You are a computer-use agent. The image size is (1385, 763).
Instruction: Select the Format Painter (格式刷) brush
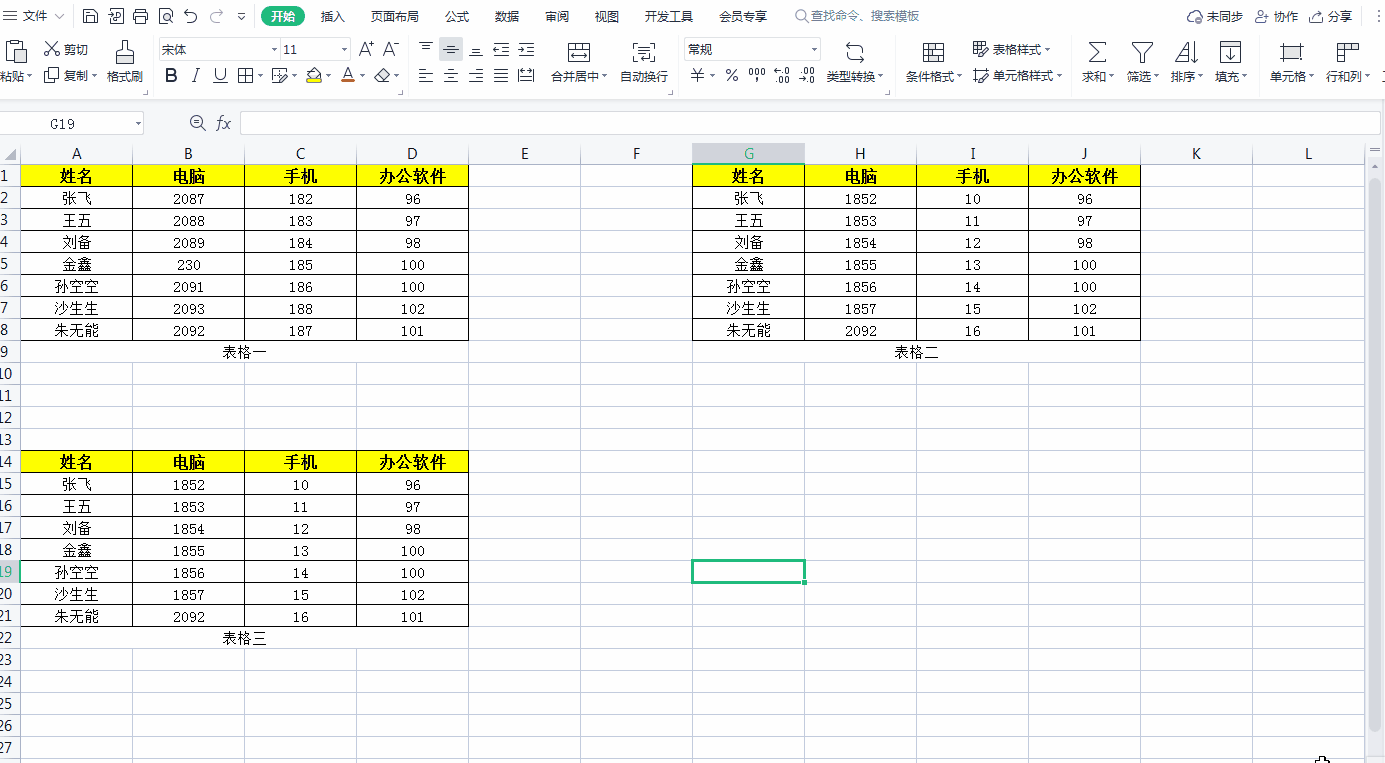(125, 61)
